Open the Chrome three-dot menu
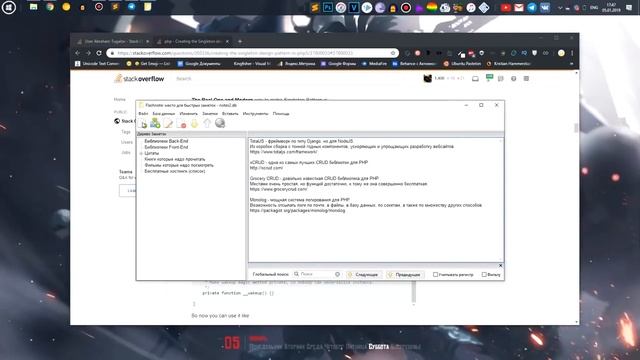Screen dimensions: 640x360 pyautogui.click(x=572, y=53)
